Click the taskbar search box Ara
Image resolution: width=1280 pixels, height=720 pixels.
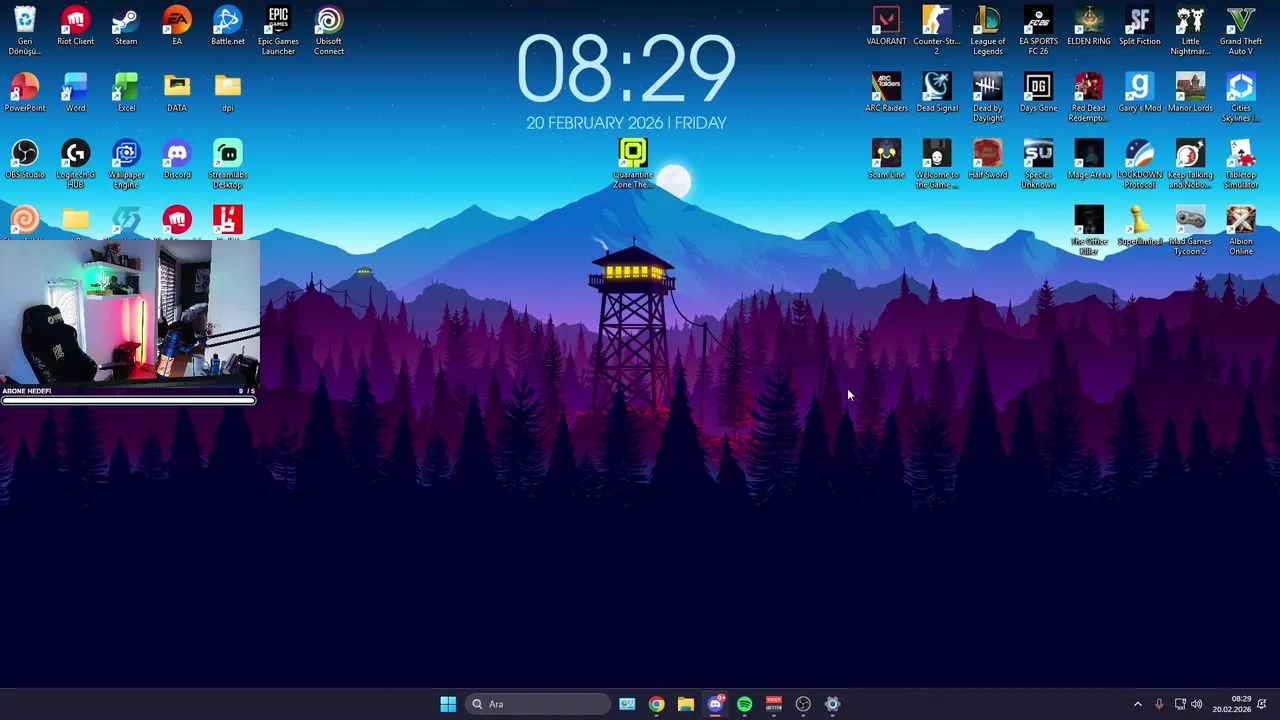(539, 704)
